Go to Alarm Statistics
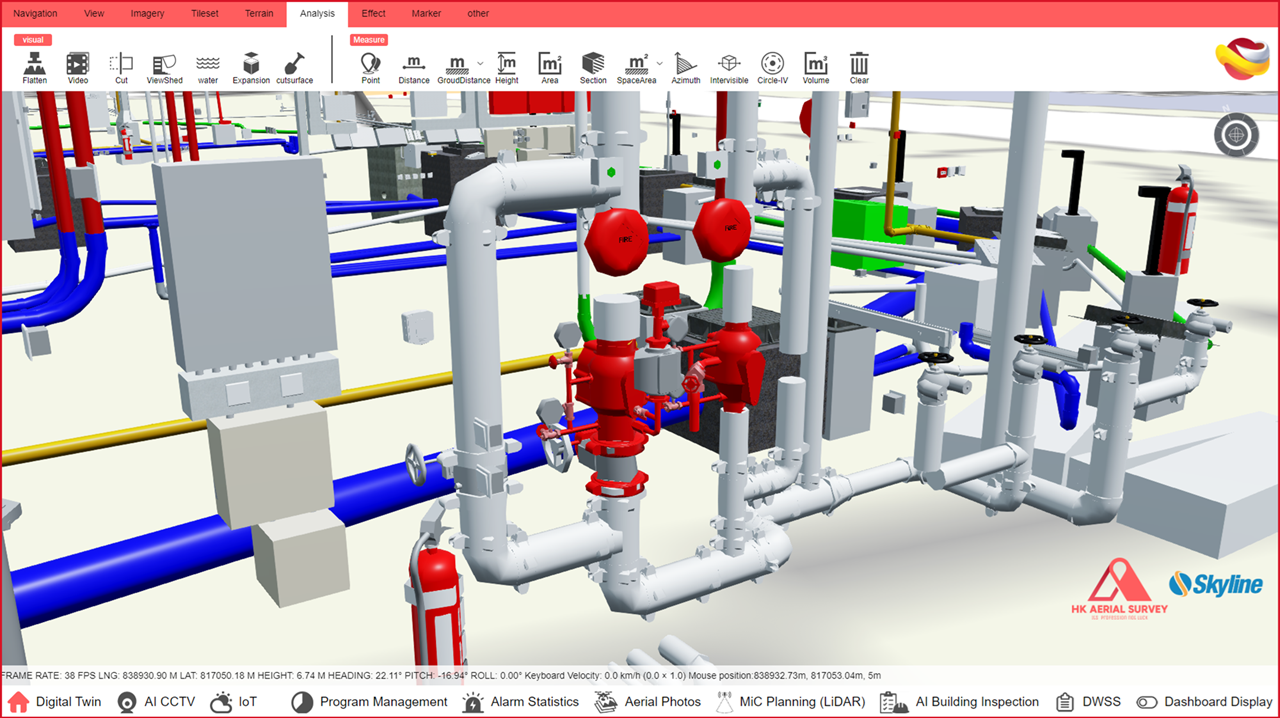The height and width of the screenshot is (718, 1280). coord(521,702)
